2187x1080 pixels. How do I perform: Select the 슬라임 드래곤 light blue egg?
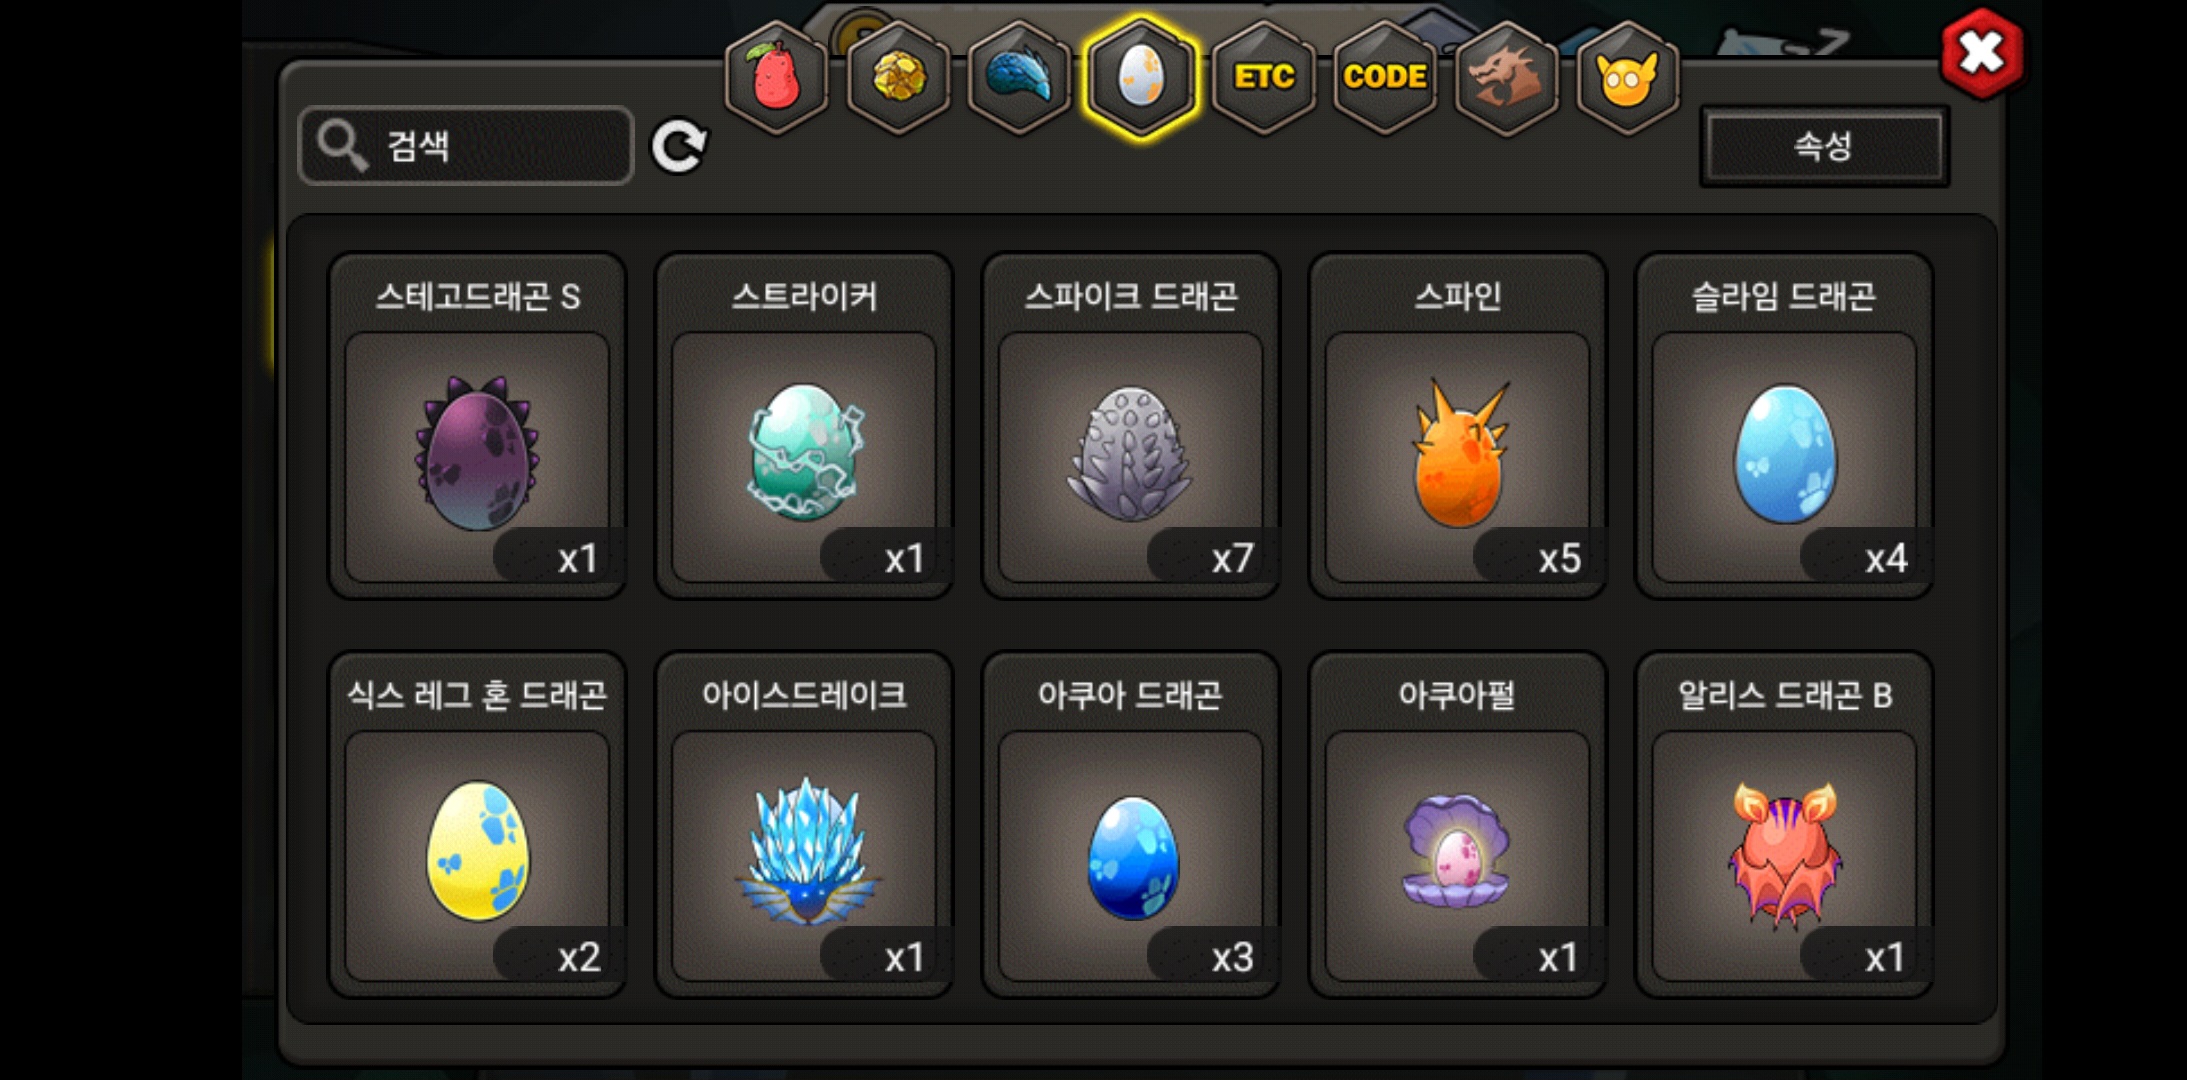pyautogui.click(x=1784, y=426)
